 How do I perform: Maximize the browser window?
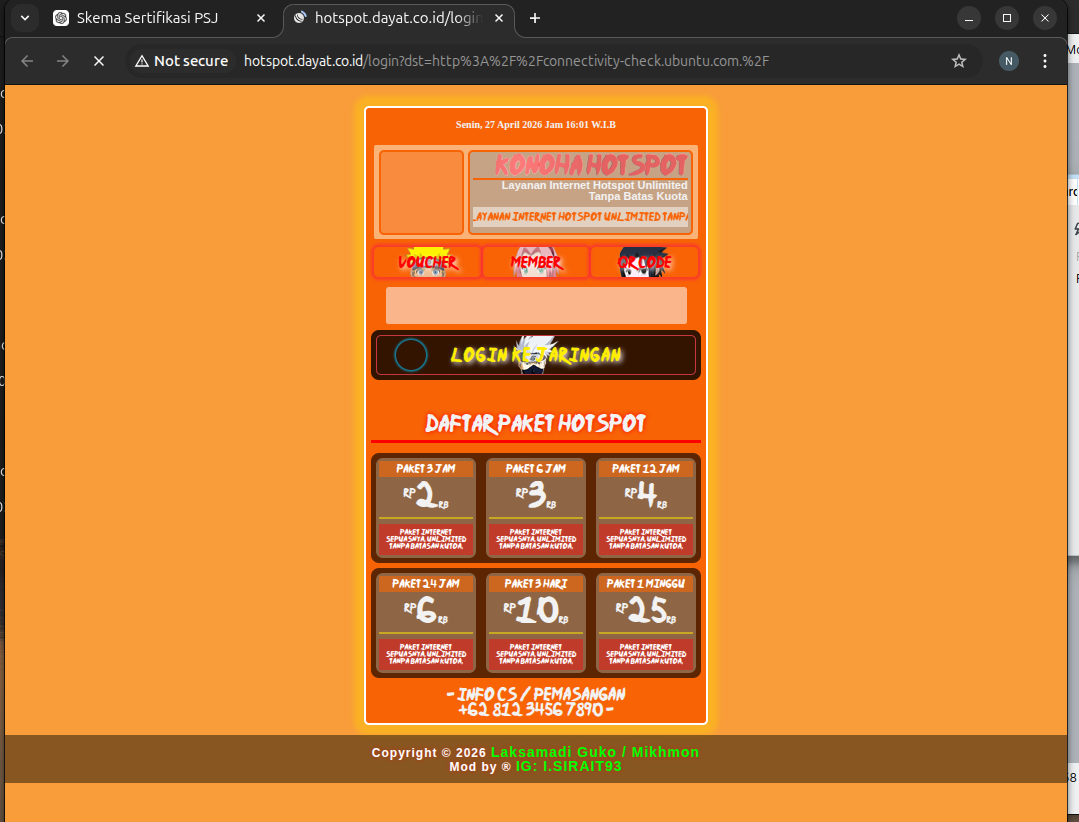(1007, 19)
